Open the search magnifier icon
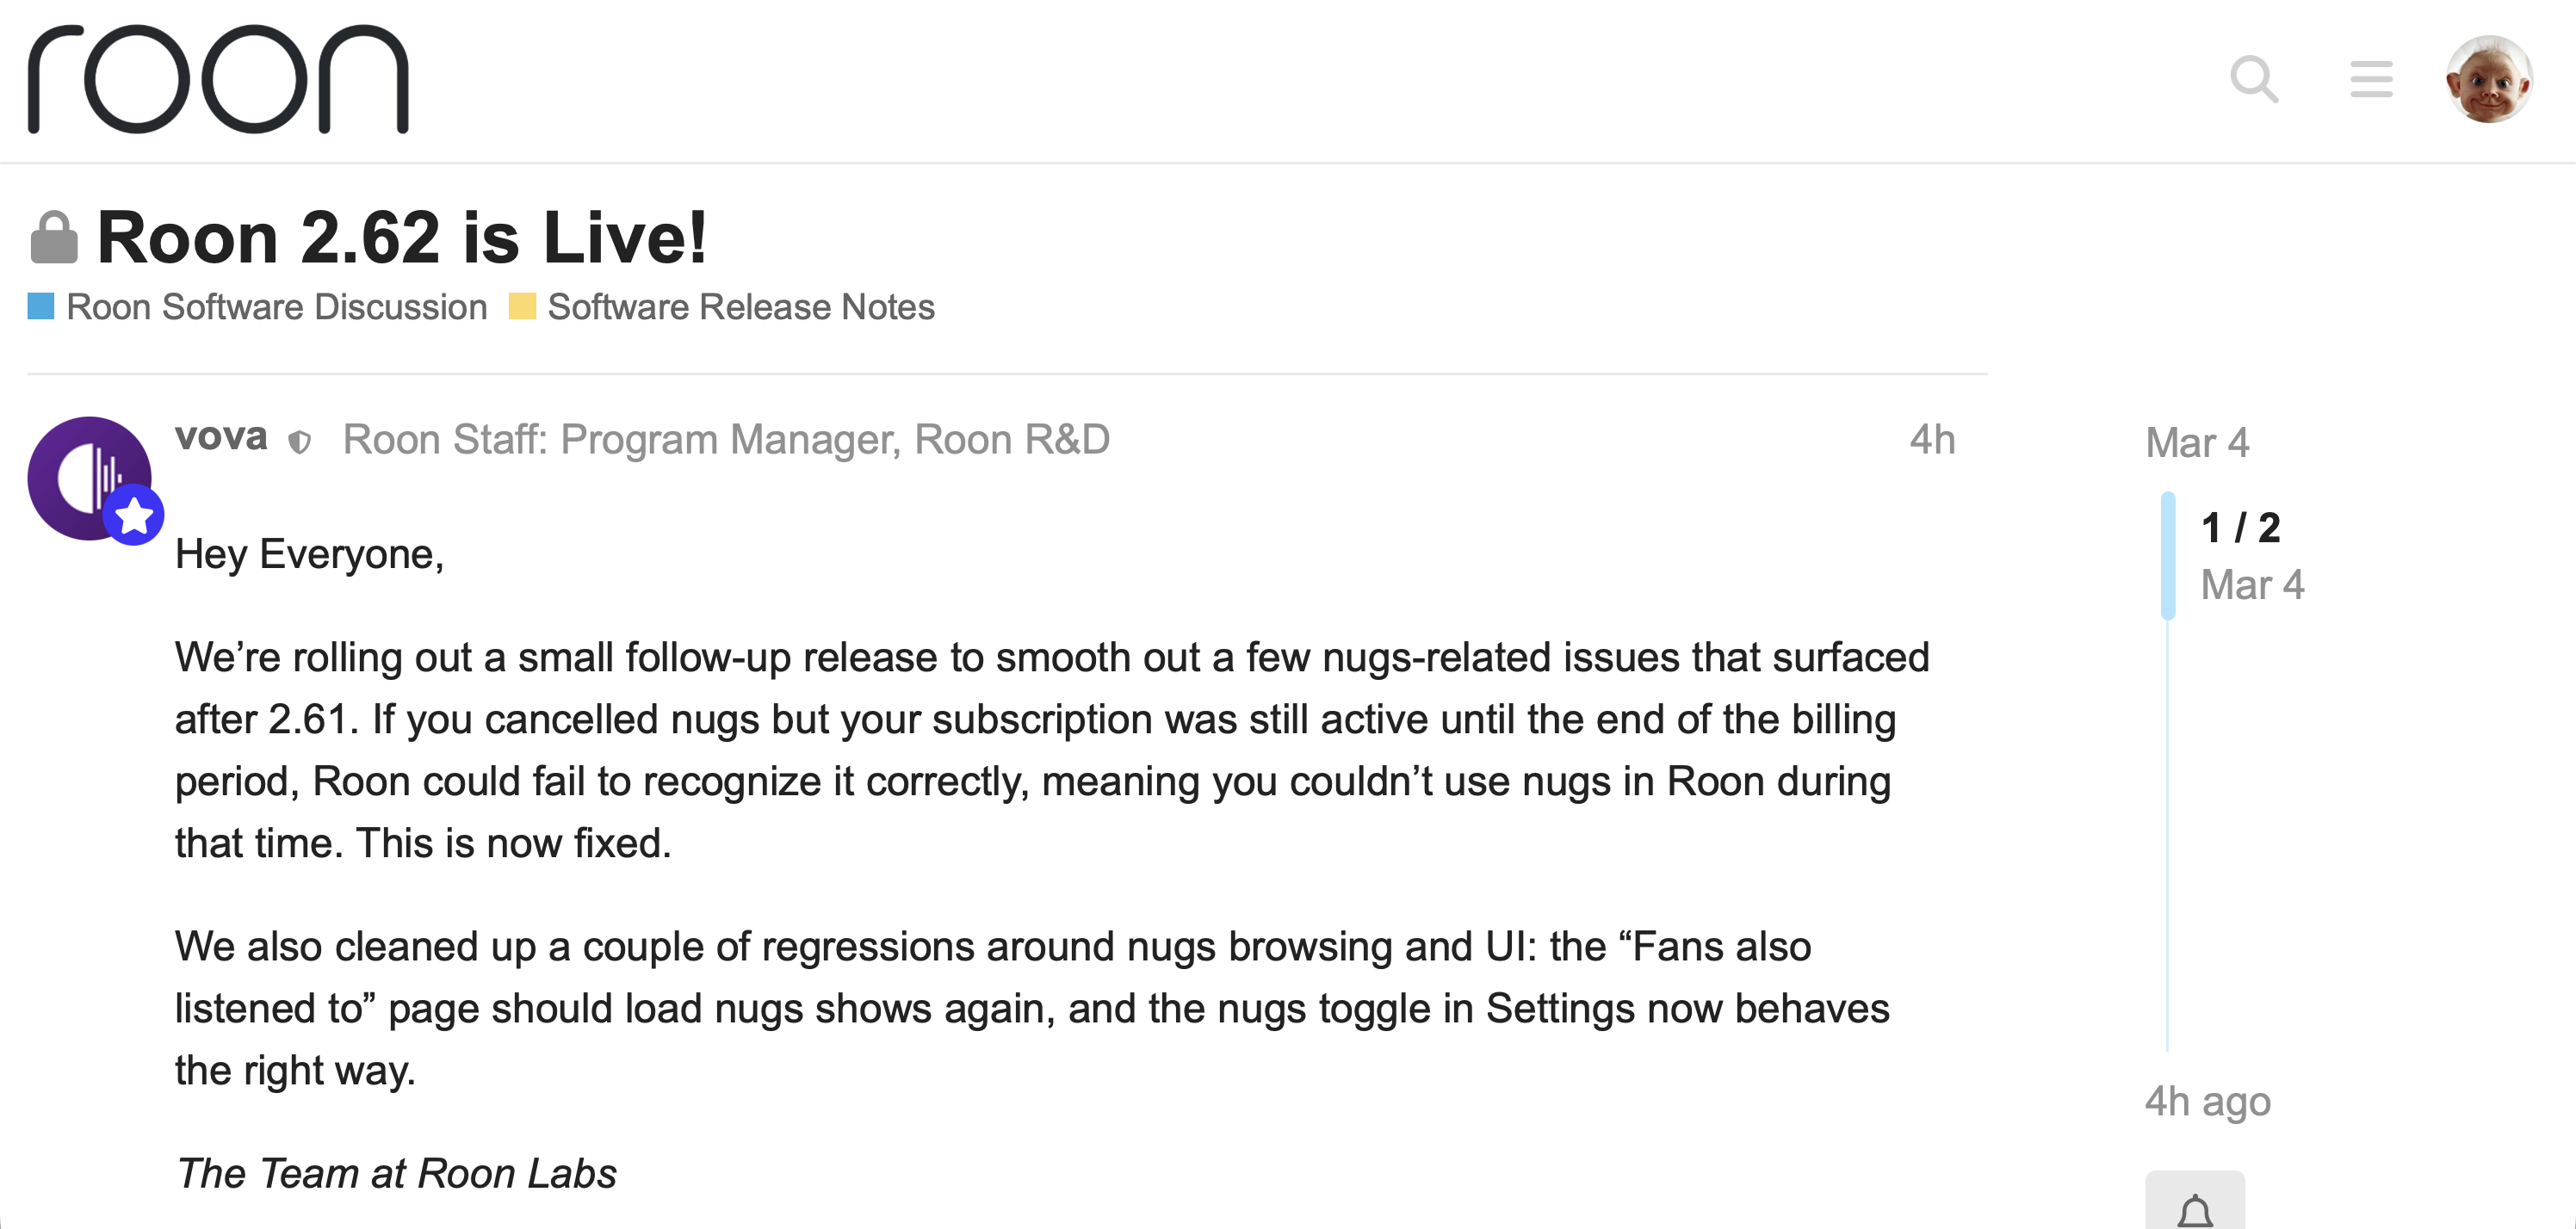Viewport: 2576px width, 1229px height. coord(2254,79)
